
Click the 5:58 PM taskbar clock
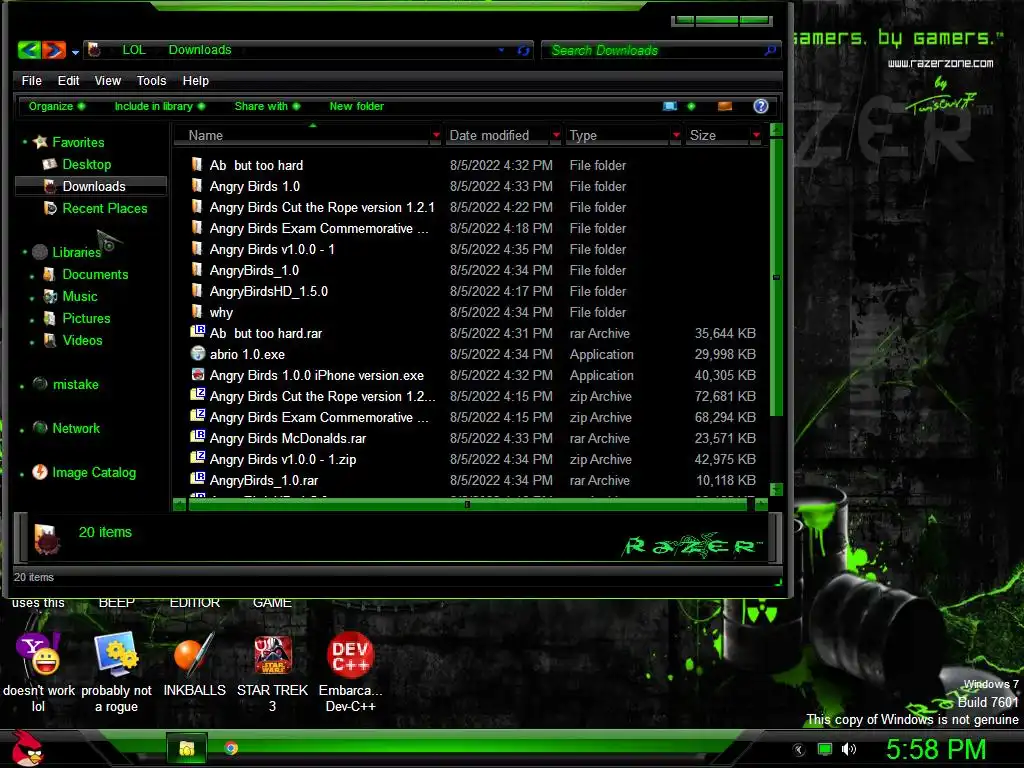(x=936, y=749)
